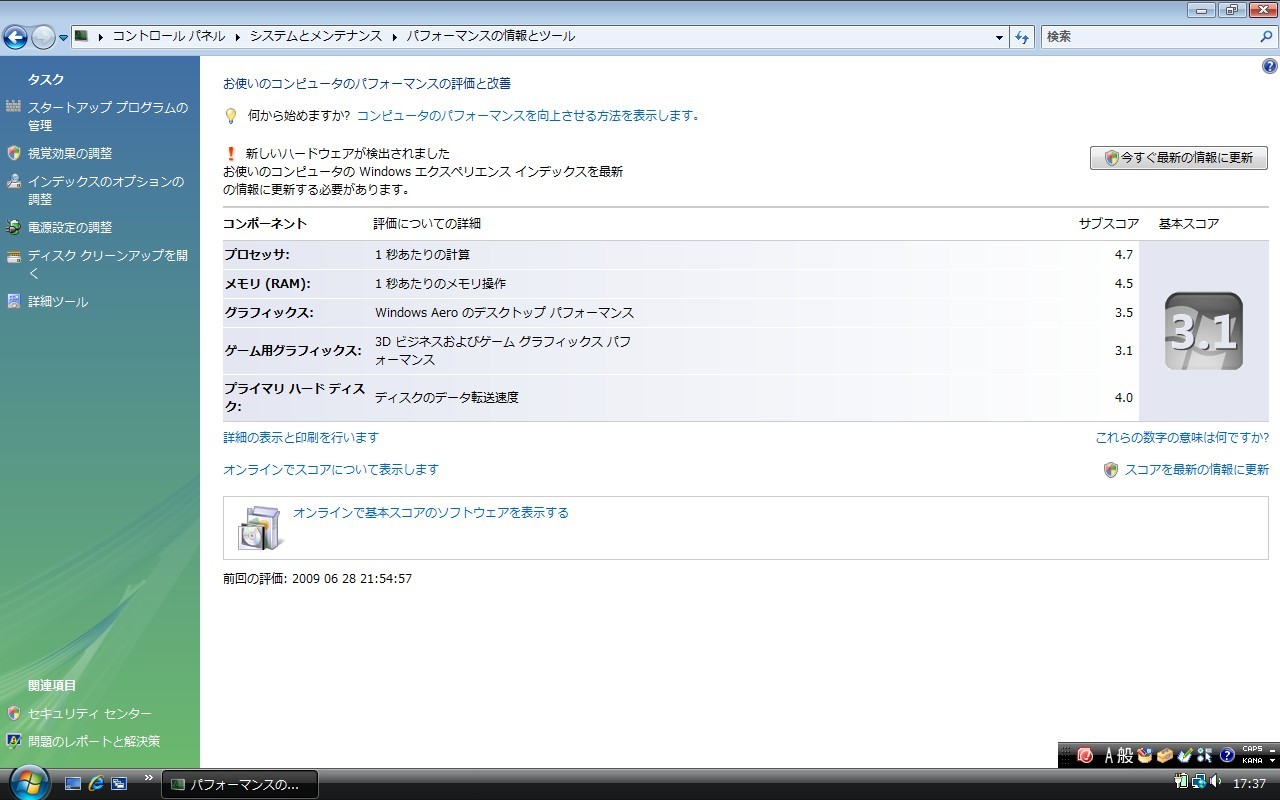1280x800 pixels.
Task: Open これらの数字の意味は何ですか? link
Action: click(x=1182, y=437)
